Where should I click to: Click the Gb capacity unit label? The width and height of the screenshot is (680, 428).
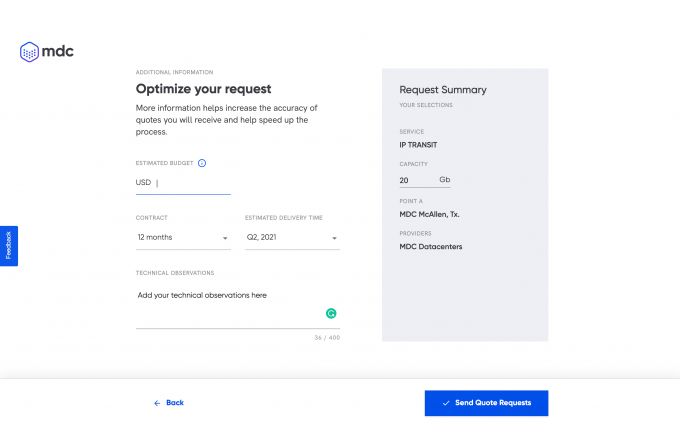pyautogui.click(x=445, y=180)
